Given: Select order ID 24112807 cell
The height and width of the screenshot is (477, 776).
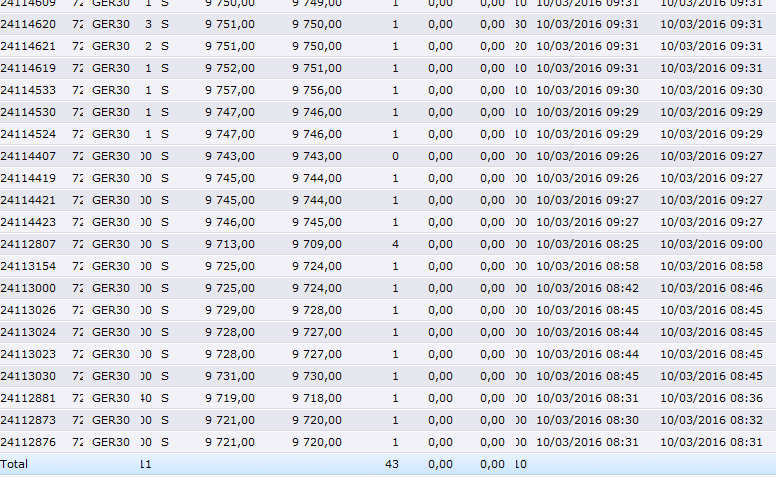Looking at the screenshot, I should [28, 244].
